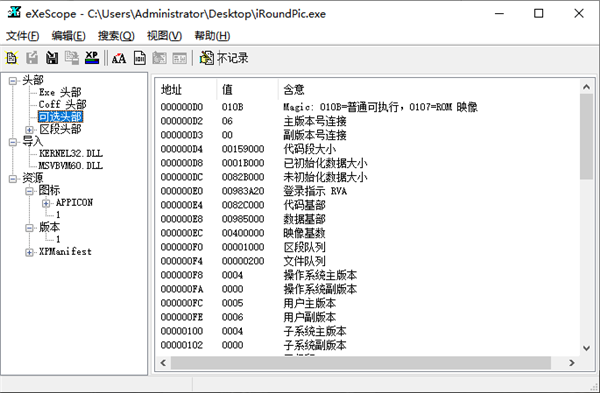Select the Exe 头部 tree item
Viewport: 600px width, 393px height.
coord(60,92)
